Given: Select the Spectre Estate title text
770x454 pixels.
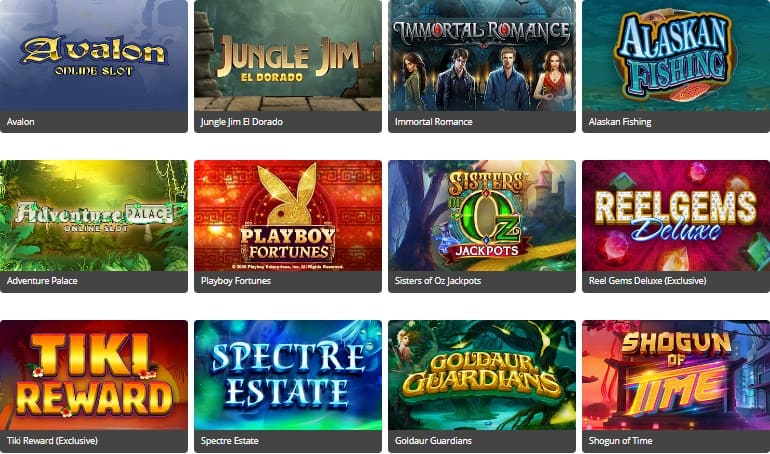Looking at the screenshot, I should [x=229, y=441].
